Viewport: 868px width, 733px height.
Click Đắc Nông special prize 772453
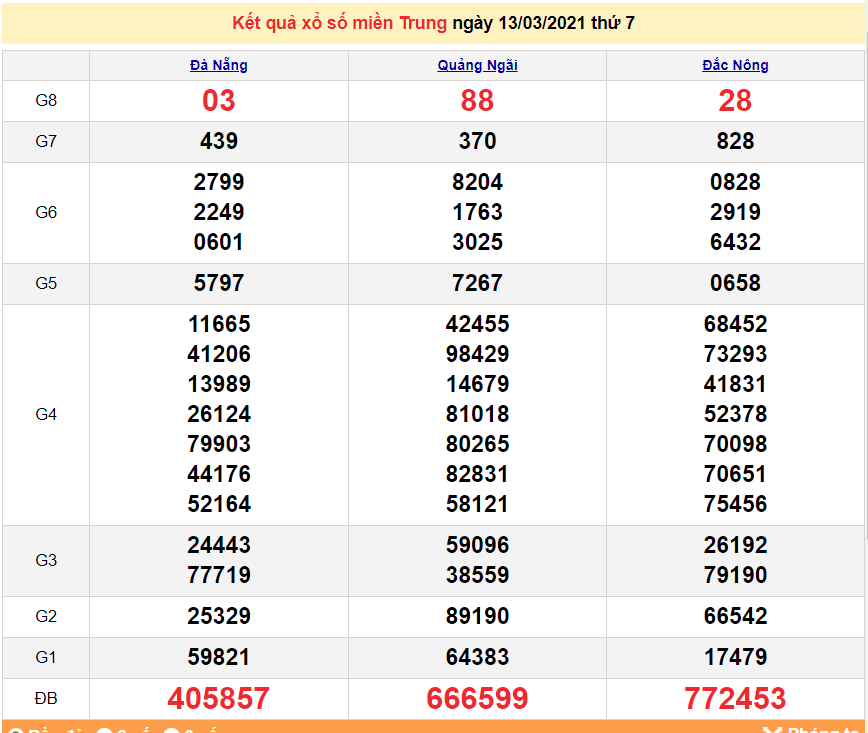[735, 698]
